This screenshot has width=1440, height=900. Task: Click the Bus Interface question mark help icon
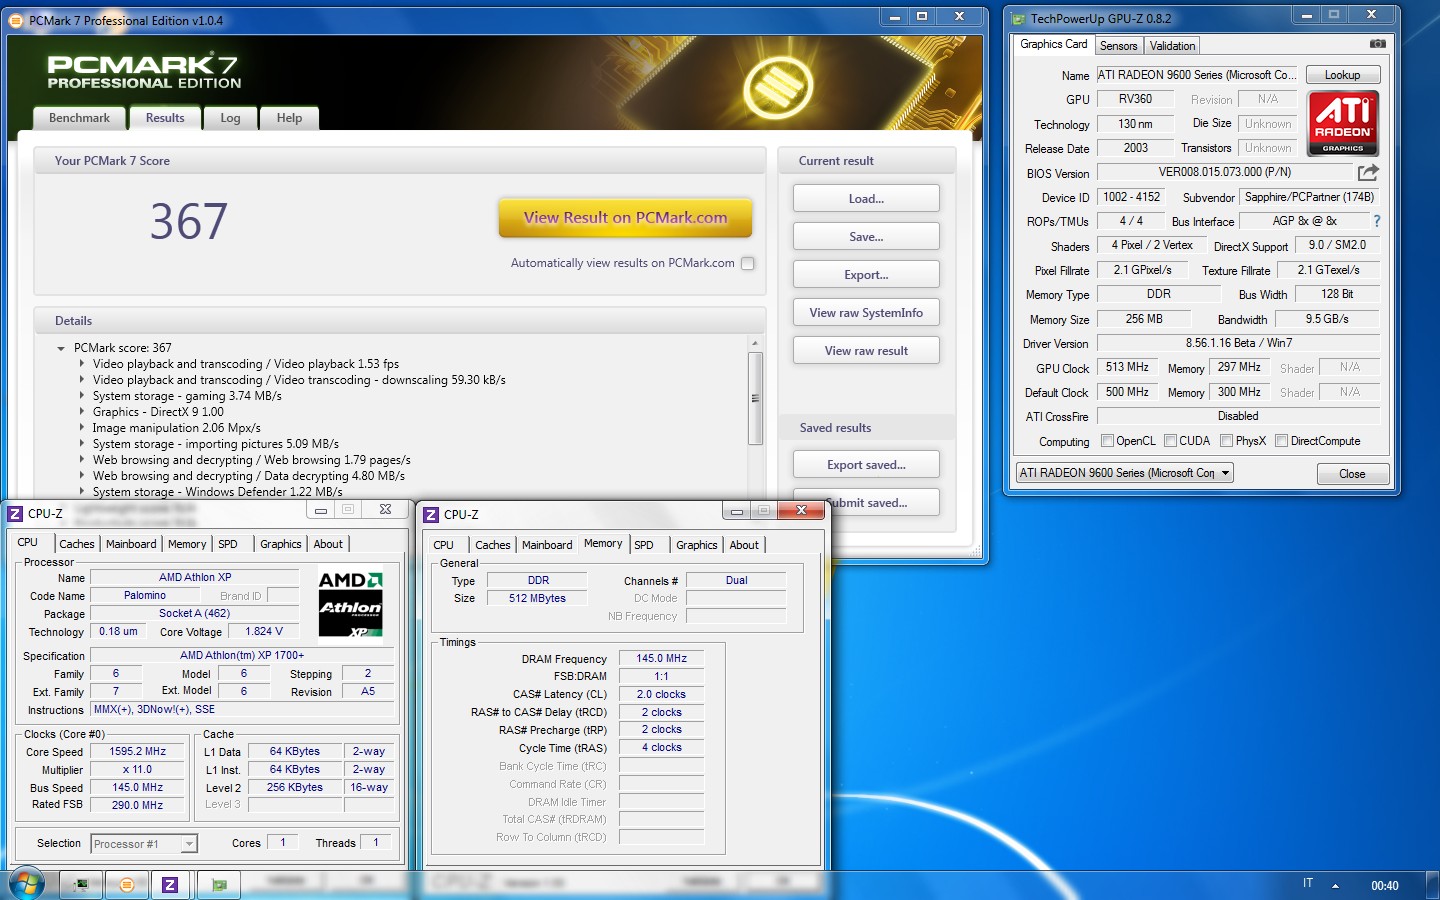tap(1376, 221)
